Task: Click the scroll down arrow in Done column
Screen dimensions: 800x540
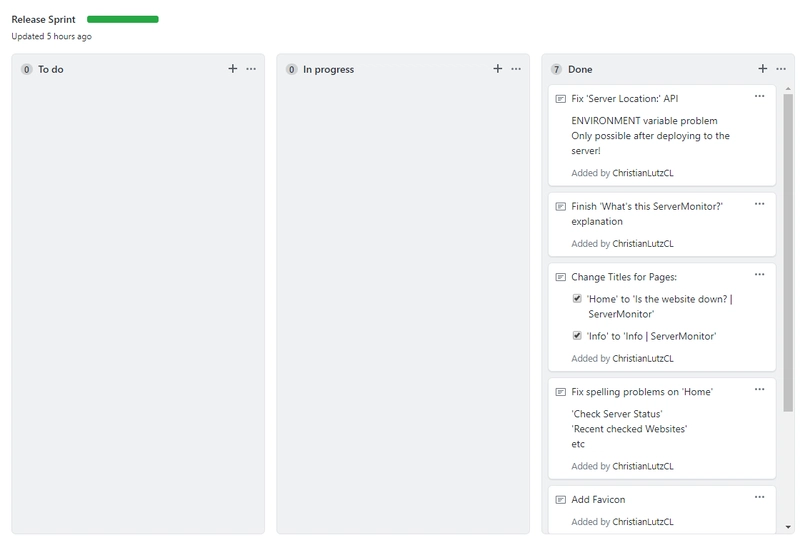Action: pyautogui.click(x=788, y=526)
